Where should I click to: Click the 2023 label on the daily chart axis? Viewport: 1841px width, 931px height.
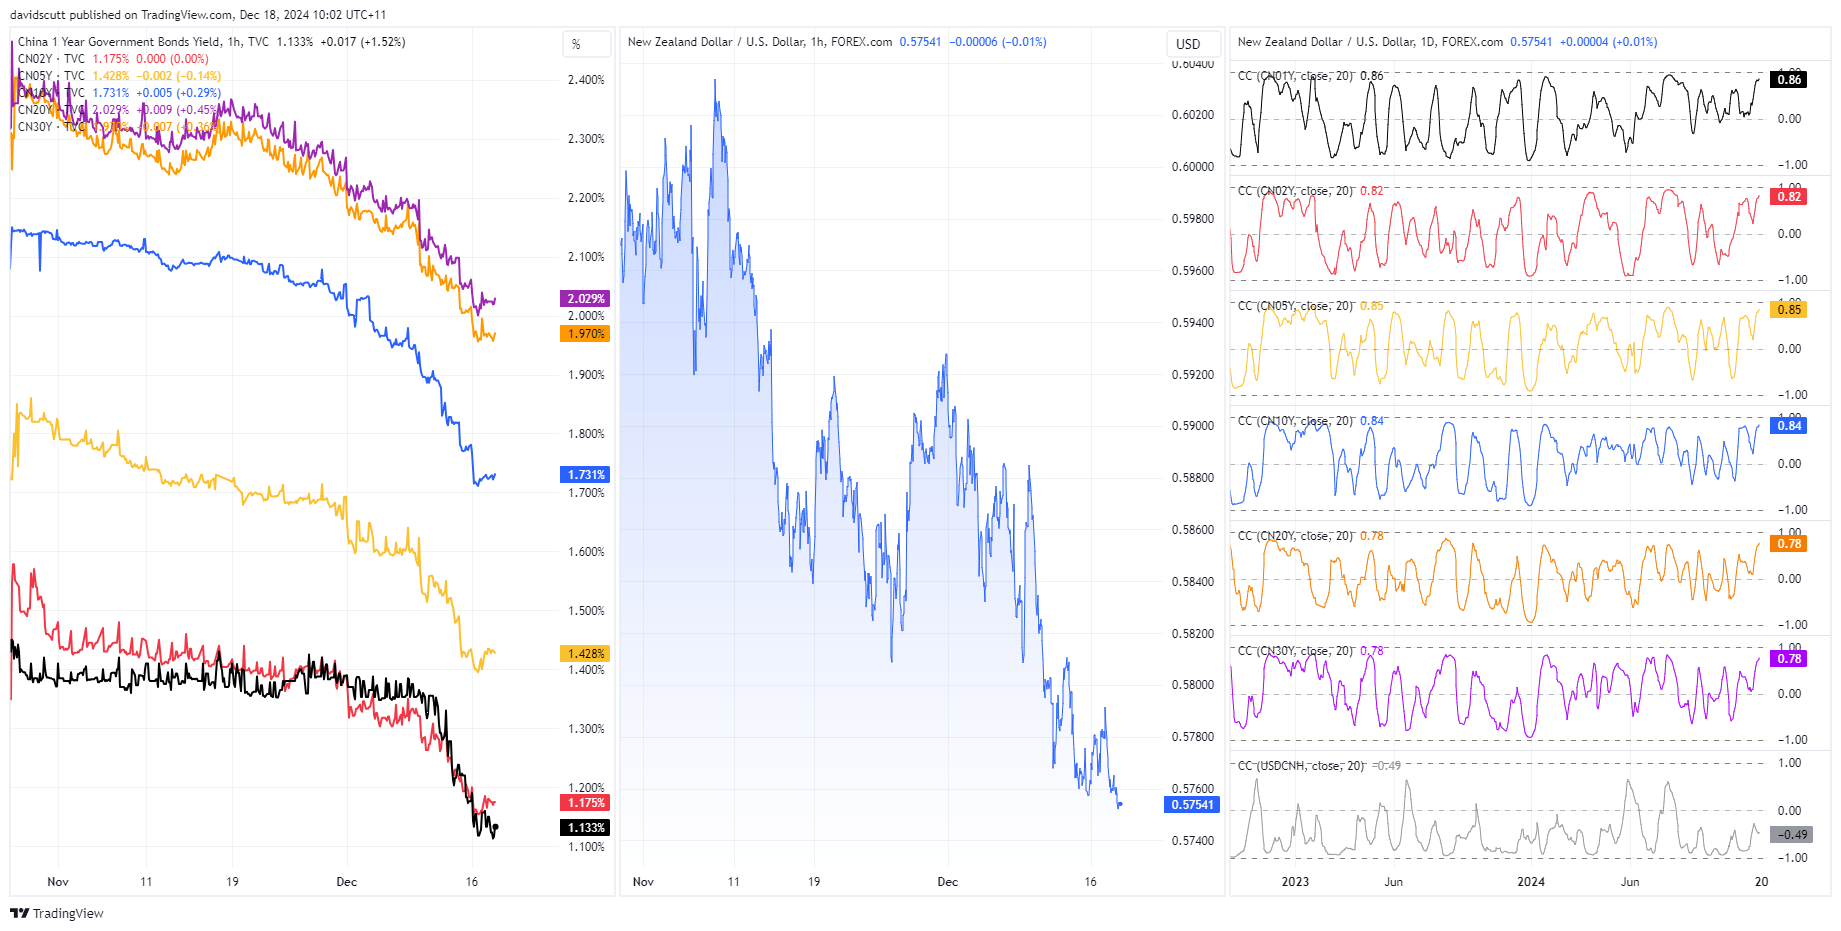coord(1295,882)
